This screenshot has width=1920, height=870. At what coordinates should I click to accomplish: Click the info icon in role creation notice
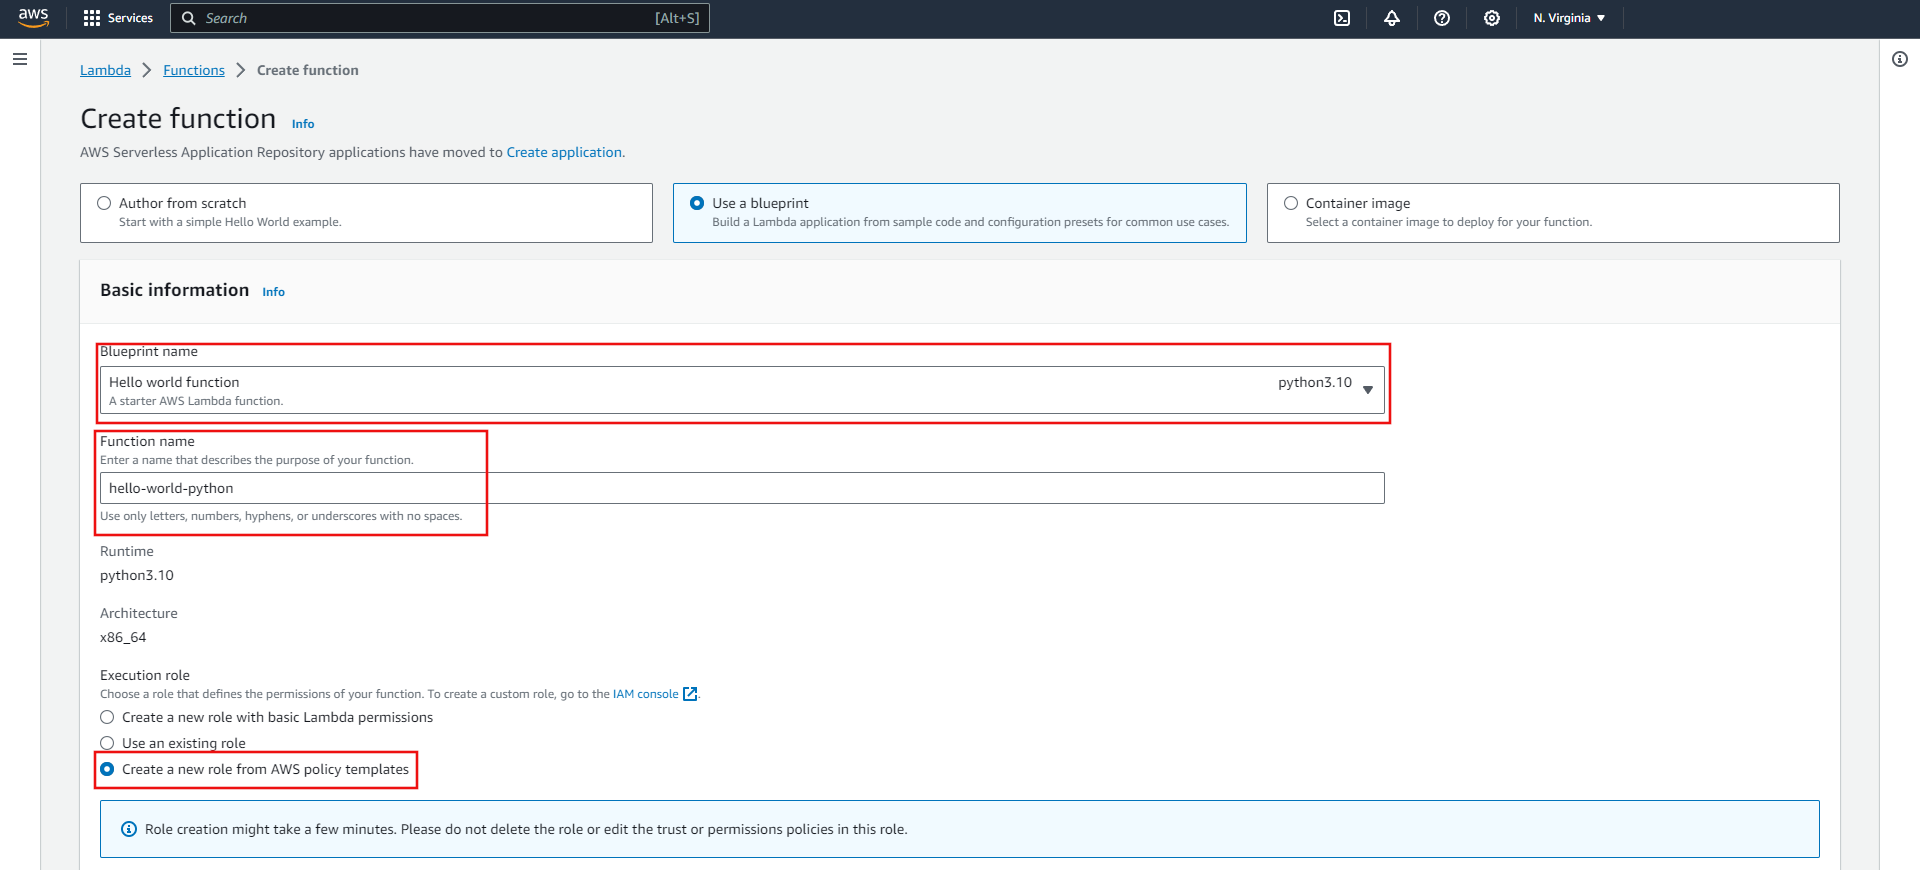129,829
